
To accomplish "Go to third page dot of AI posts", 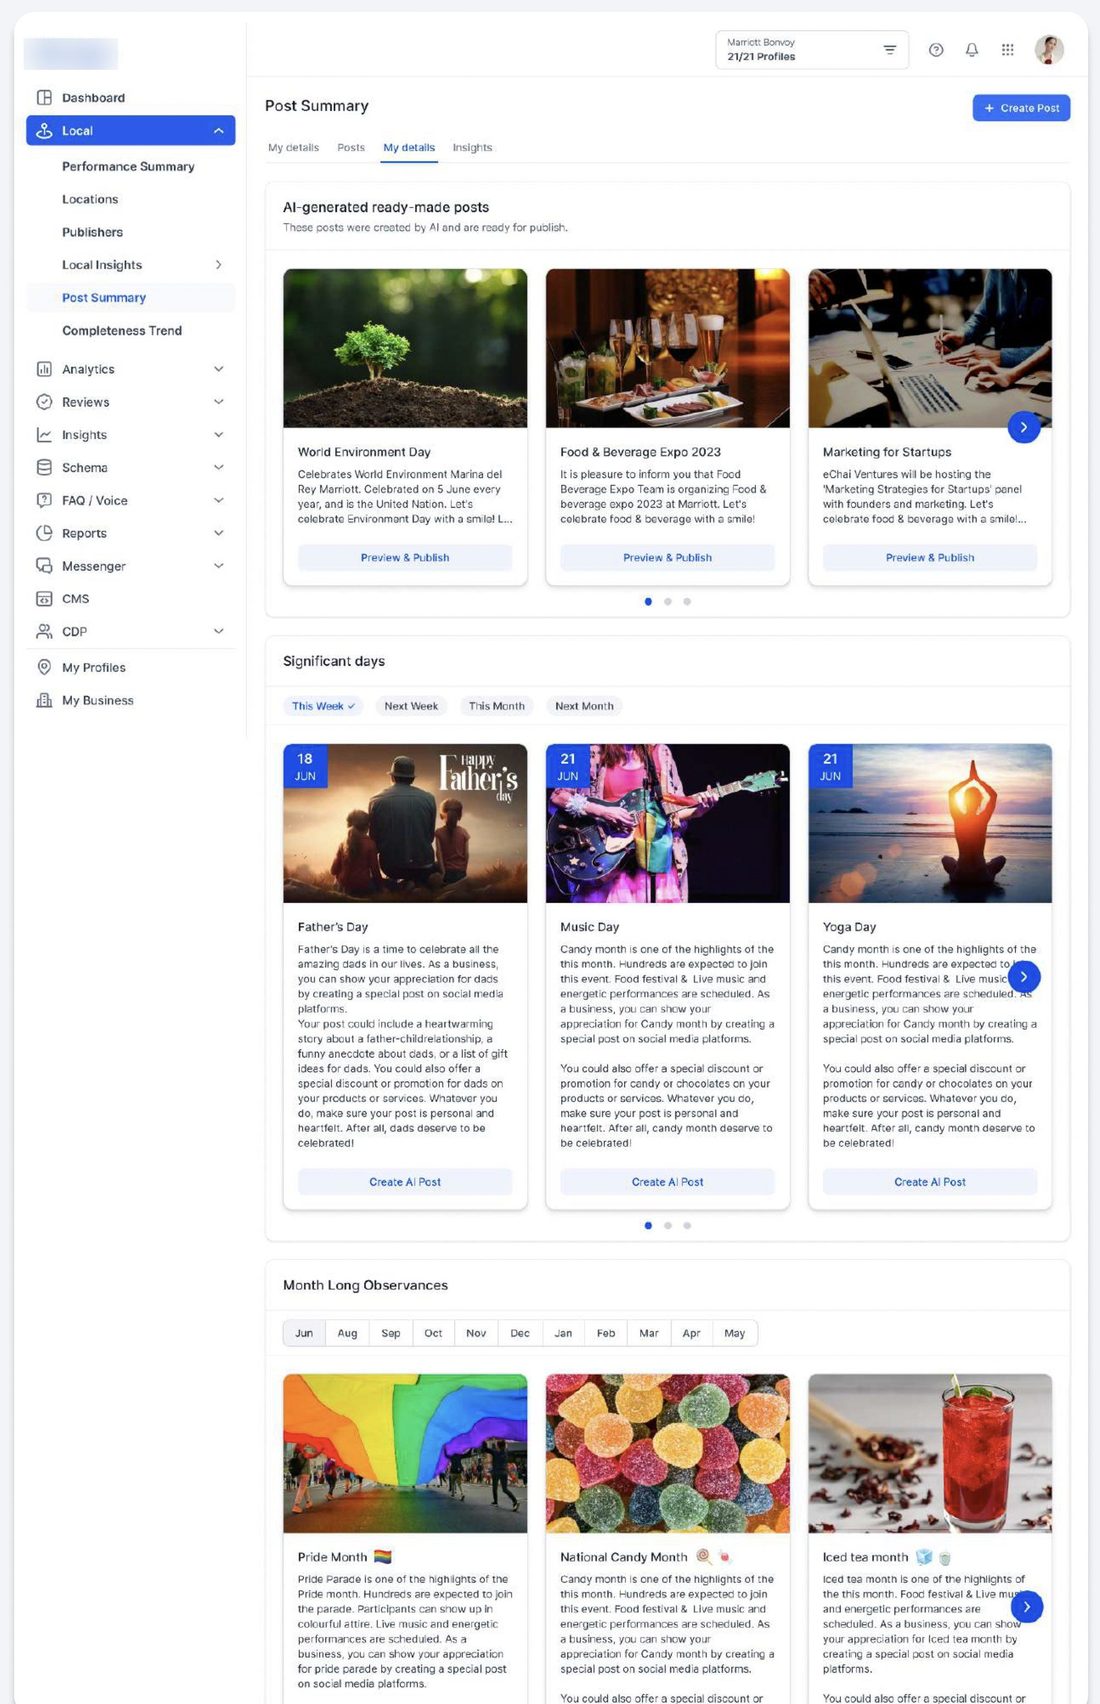I will pyautogui.click(x=687, y=602).
